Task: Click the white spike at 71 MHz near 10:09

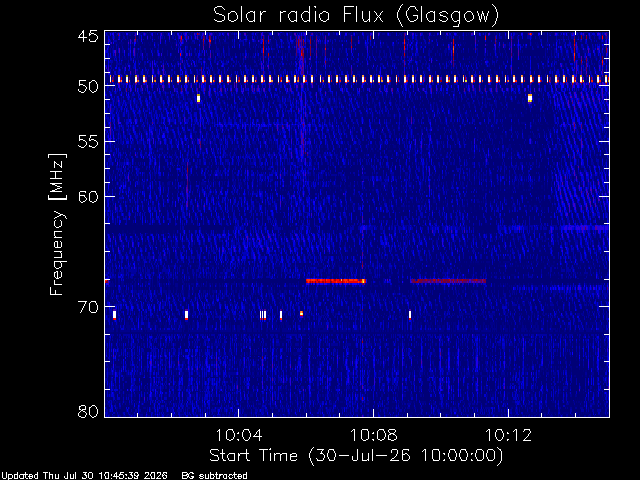Action: [410, 315]
